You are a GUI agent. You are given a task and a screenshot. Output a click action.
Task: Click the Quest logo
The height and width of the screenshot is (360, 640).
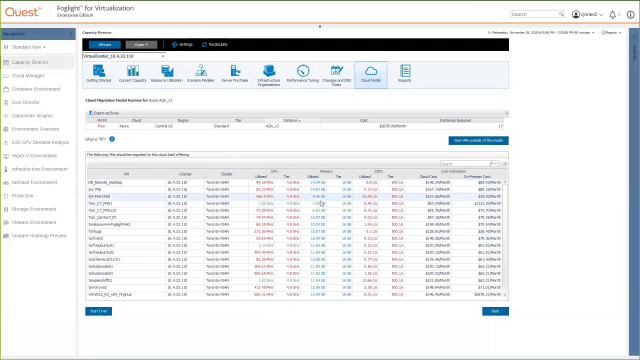coord(23,12)
